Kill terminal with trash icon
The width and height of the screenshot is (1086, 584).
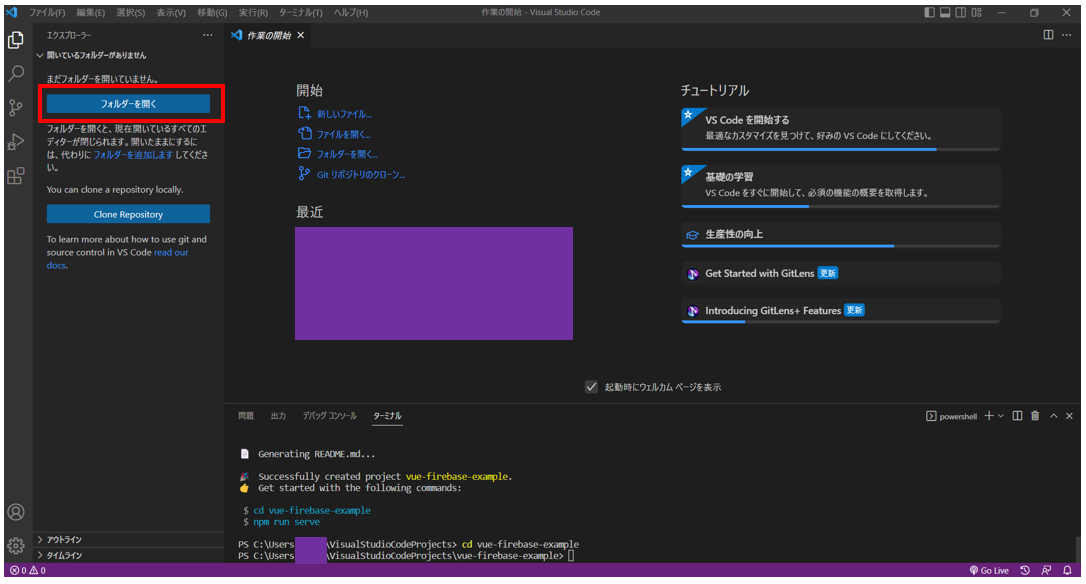click(1035, 416)
